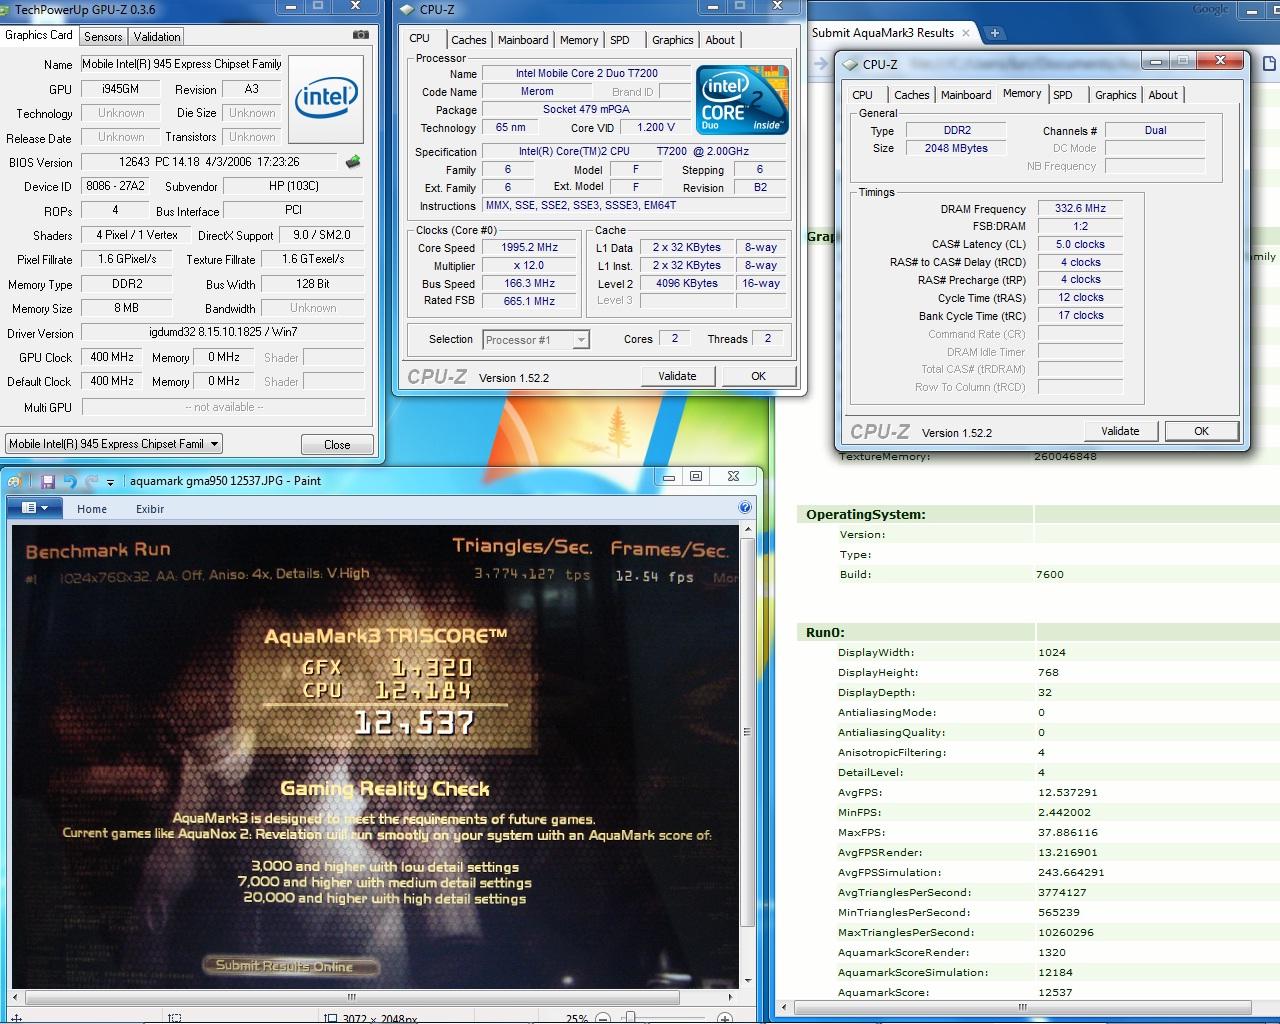Zoom in using the plus icon in Paint
The width and height of the screenshot is (1280, 1024).
tap(727, 1018)
